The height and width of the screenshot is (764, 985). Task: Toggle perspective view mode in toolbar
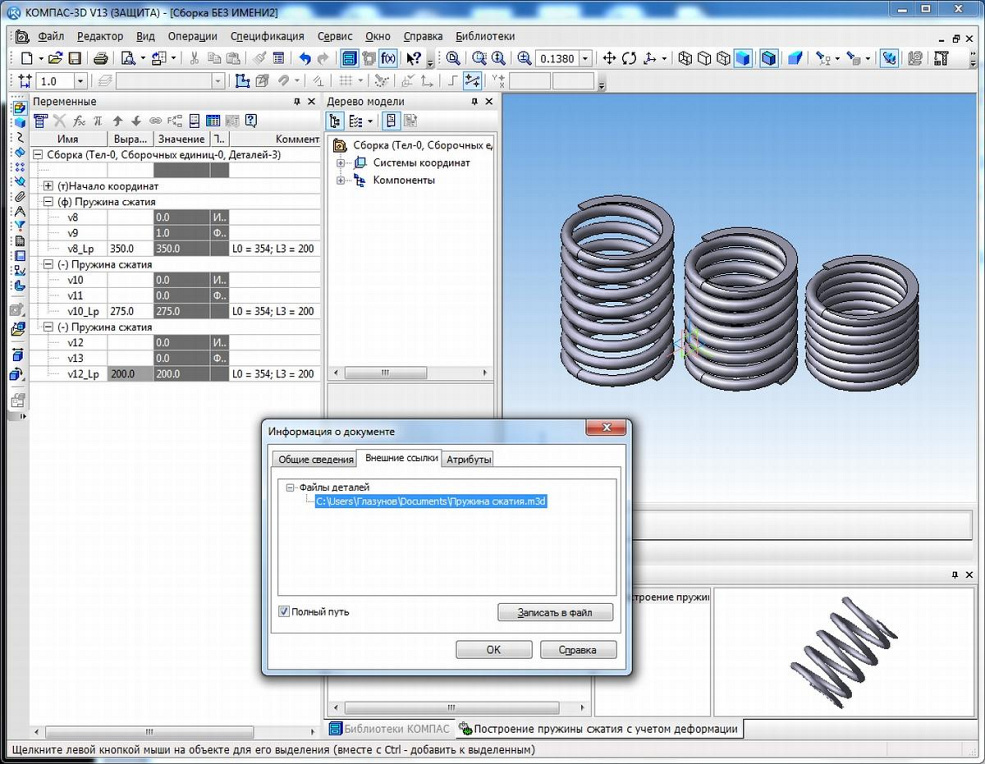795,59
